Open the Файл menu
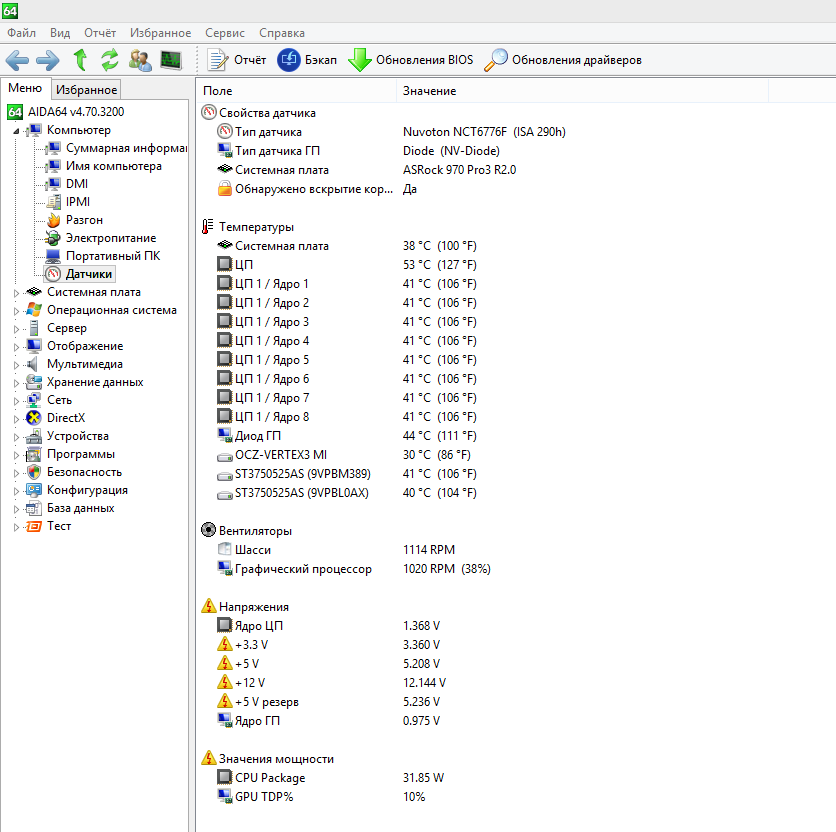Viewport: 836px width, 832px height. [x=21, y=33]
